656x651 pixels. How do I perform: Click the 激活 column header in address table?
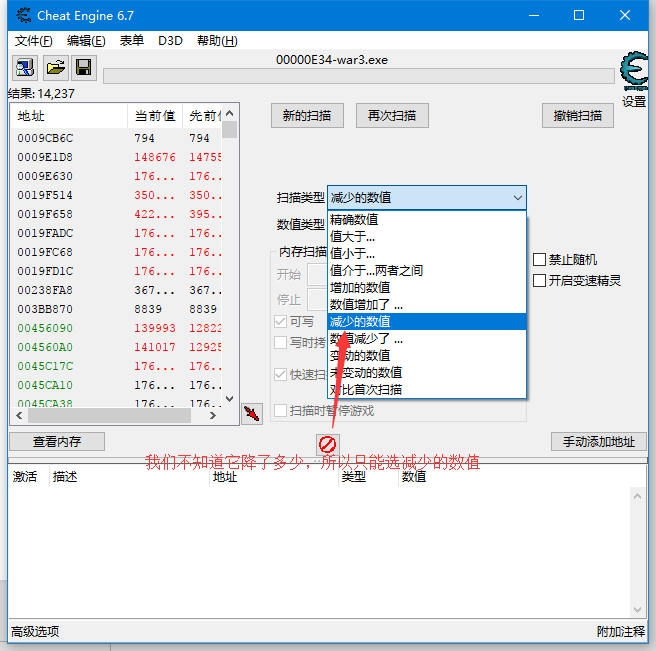coord(25,477)
